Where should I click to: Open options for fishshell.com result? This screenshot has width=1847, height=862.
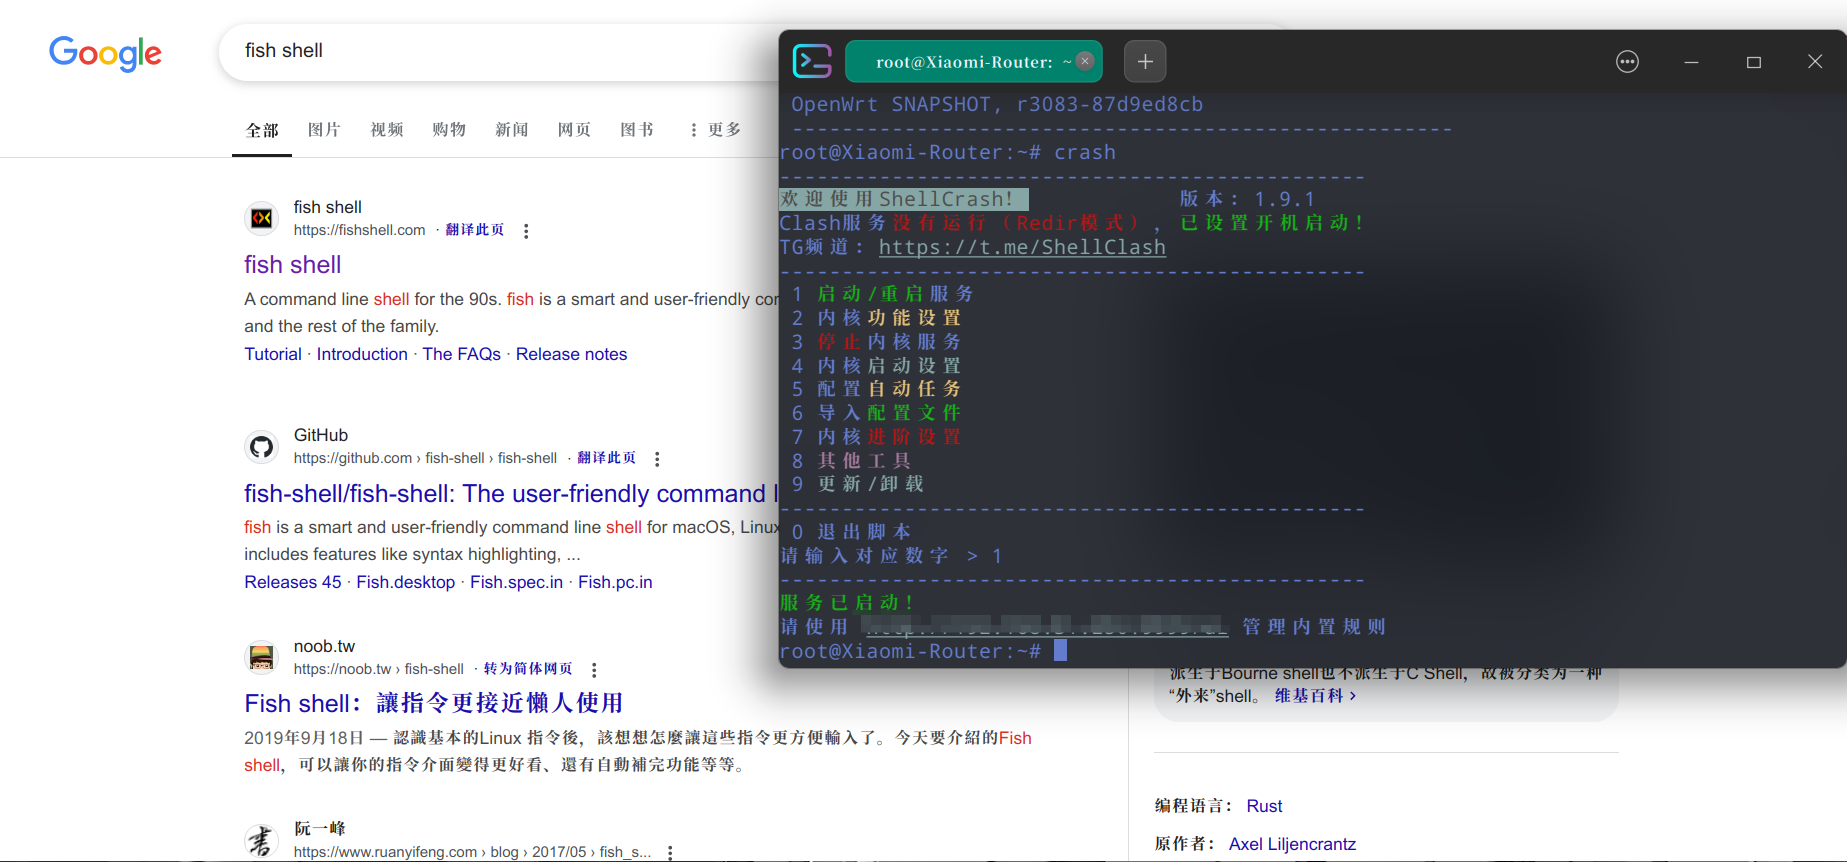[526, 231]
